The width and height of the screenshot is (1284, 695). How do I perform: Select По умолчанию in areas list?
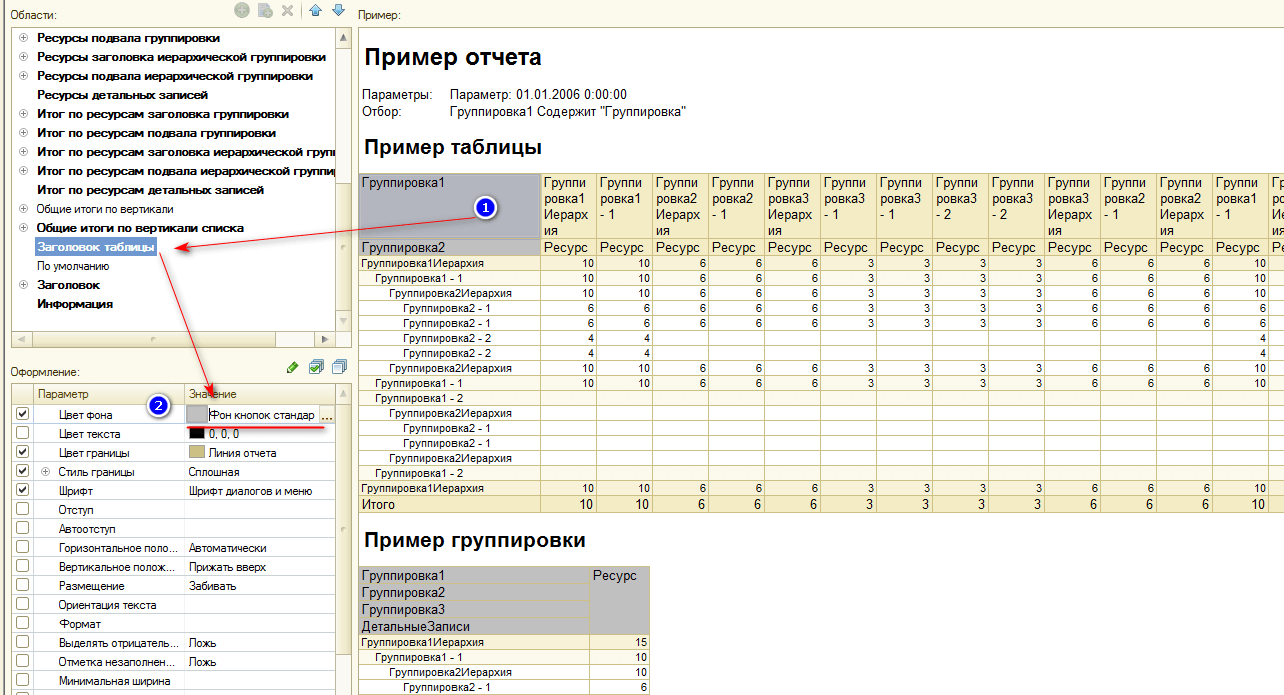pyautogui.click(x=73, y=266)
